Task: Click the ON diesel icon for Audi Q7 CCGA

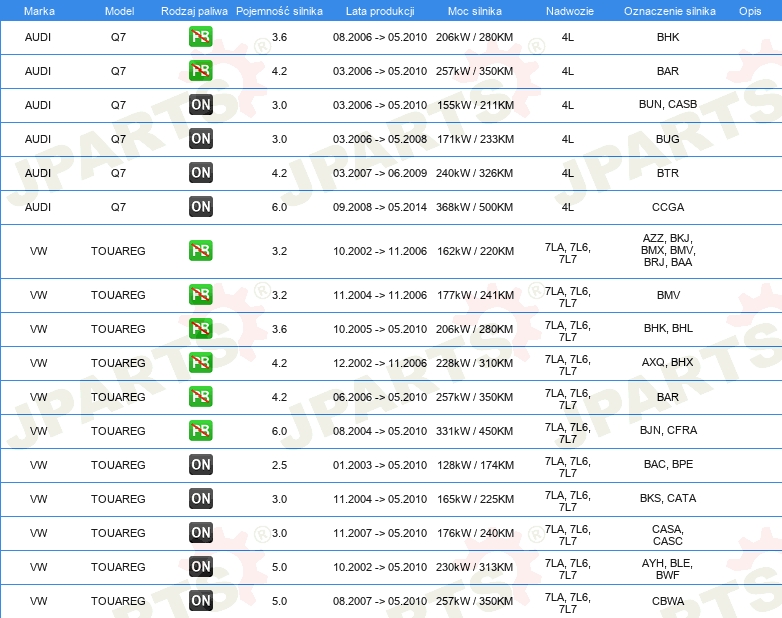Action: click(200, 206)
